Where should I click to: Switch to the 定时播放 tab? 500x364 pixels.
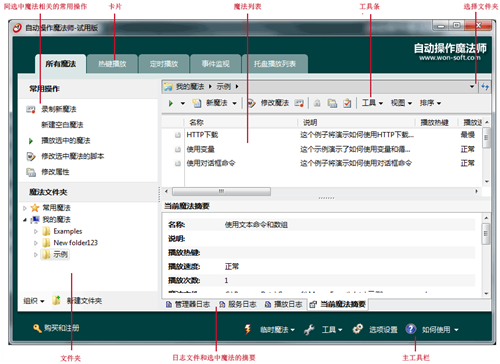pyautogui.click(x=164, y=64)
